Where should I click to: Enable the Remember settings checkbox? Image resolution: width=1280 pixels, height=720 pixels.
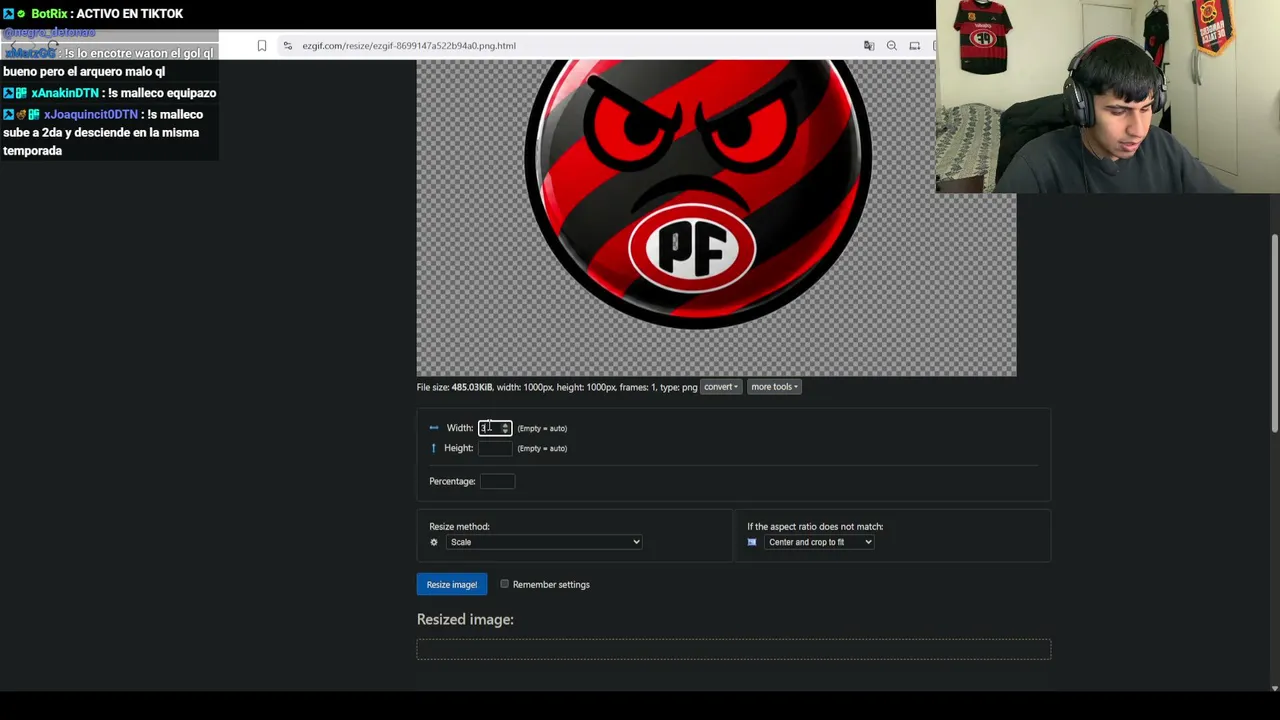[505, 584]
